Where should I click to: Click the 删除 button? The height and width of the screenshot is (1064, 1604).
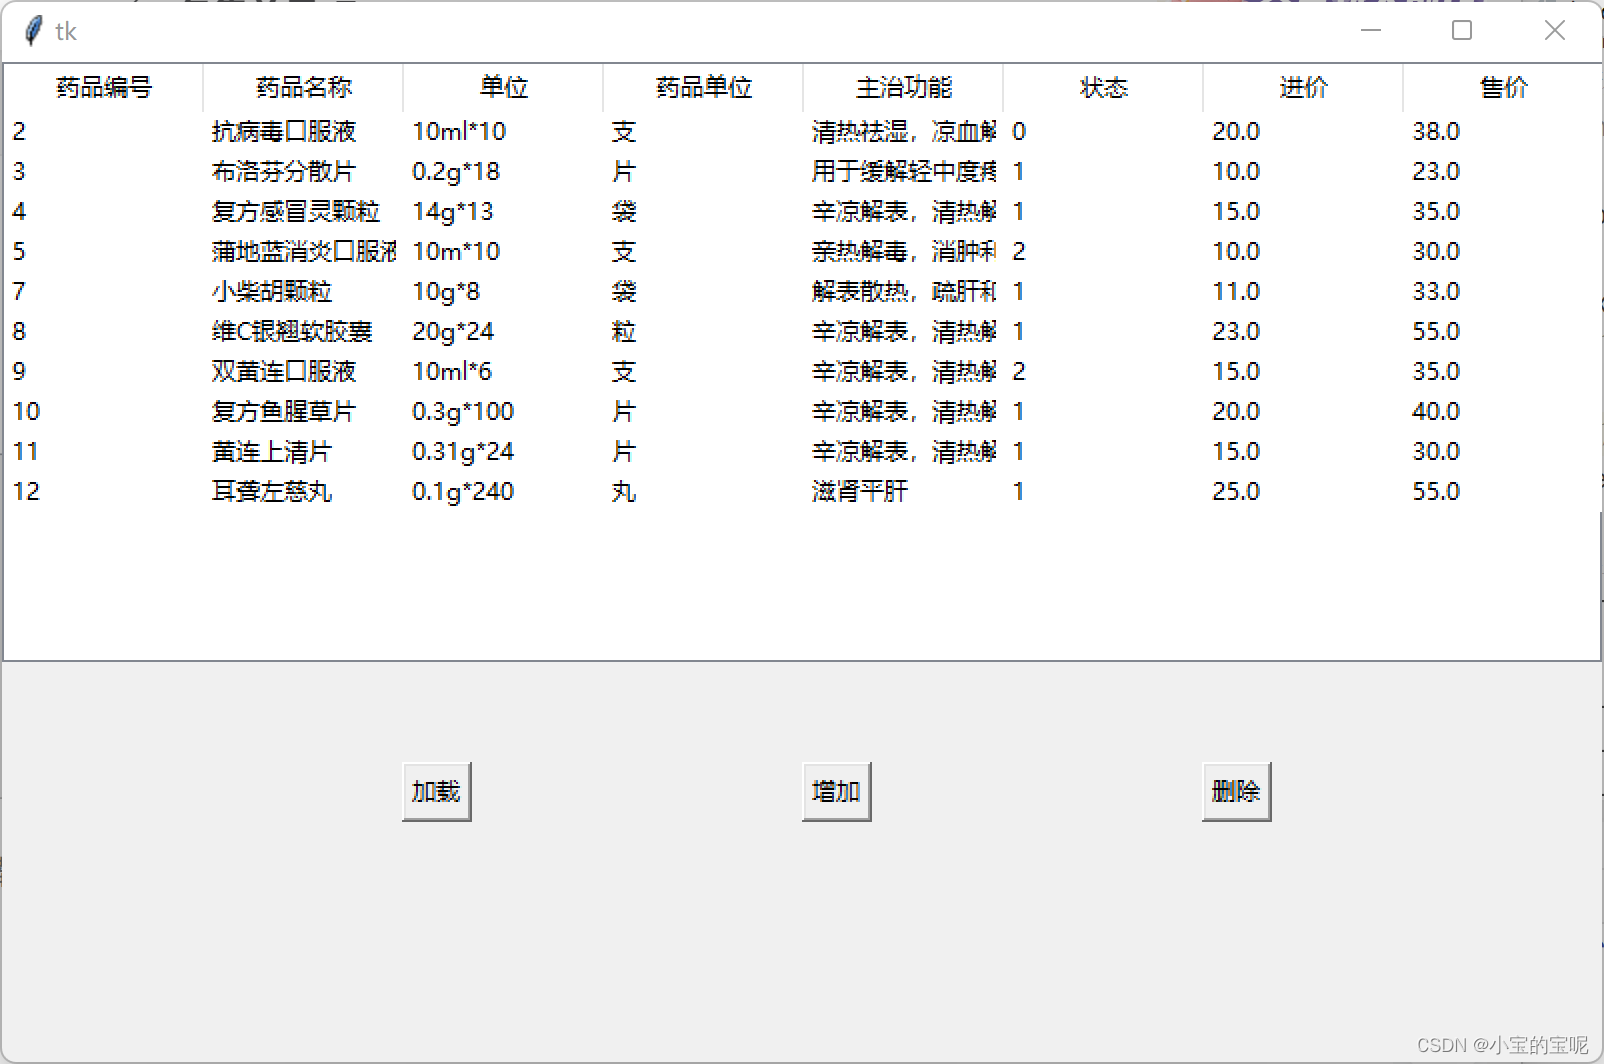coord(1236,791)
